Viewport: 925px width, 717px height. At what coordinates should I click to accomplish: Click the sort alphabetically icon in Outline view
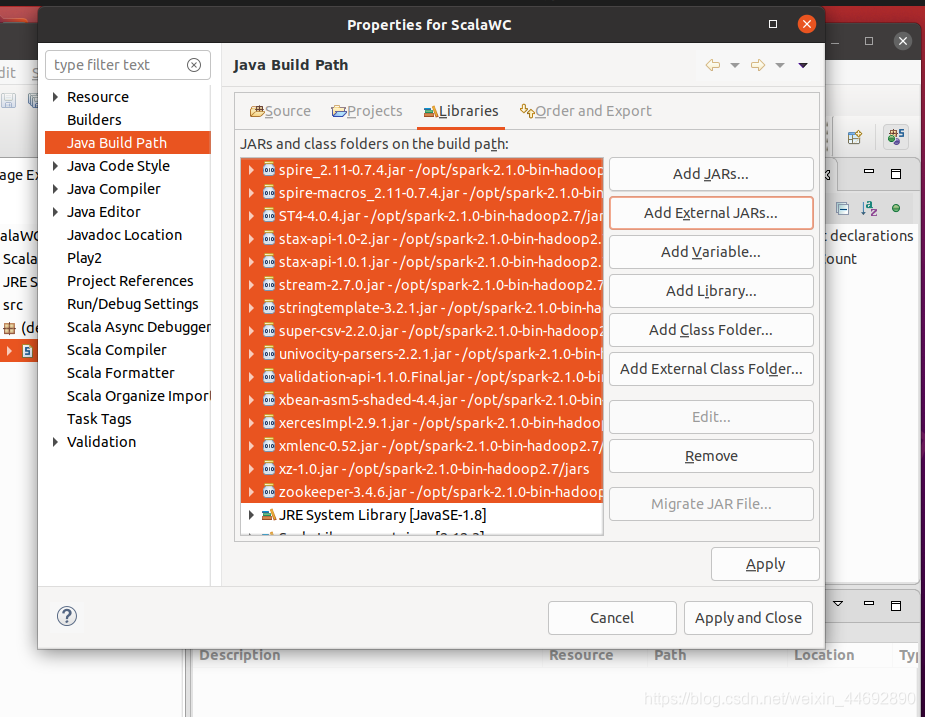point(869,208)
